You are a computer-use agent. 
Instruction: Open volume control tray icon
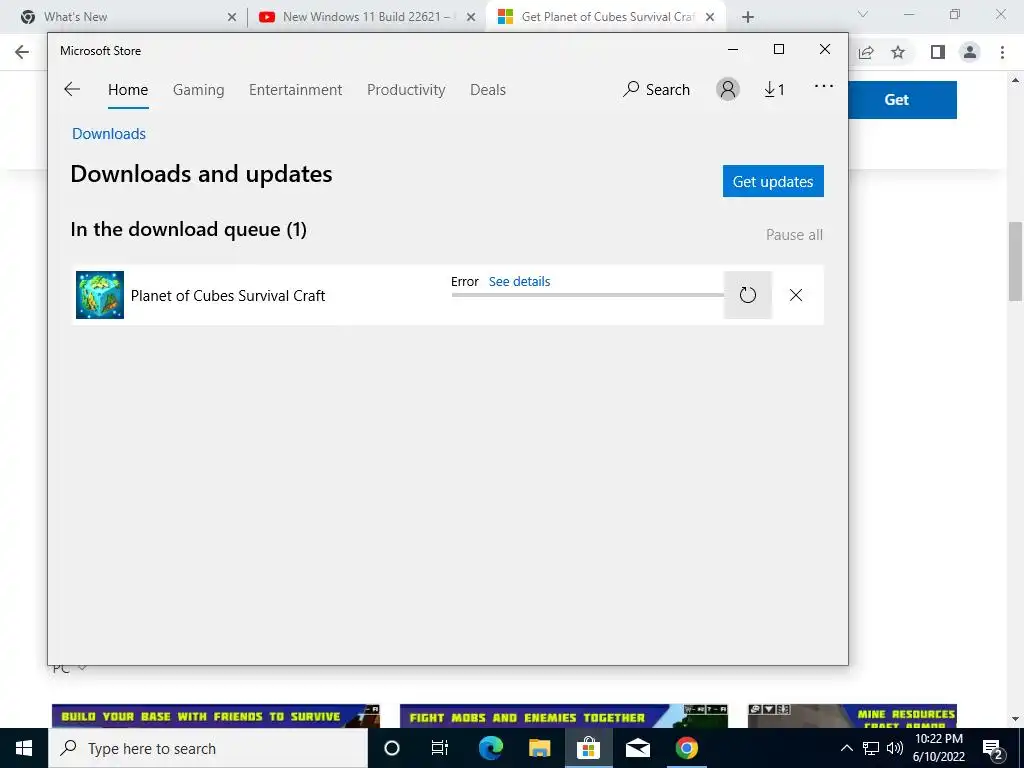[x=895, y=748]
